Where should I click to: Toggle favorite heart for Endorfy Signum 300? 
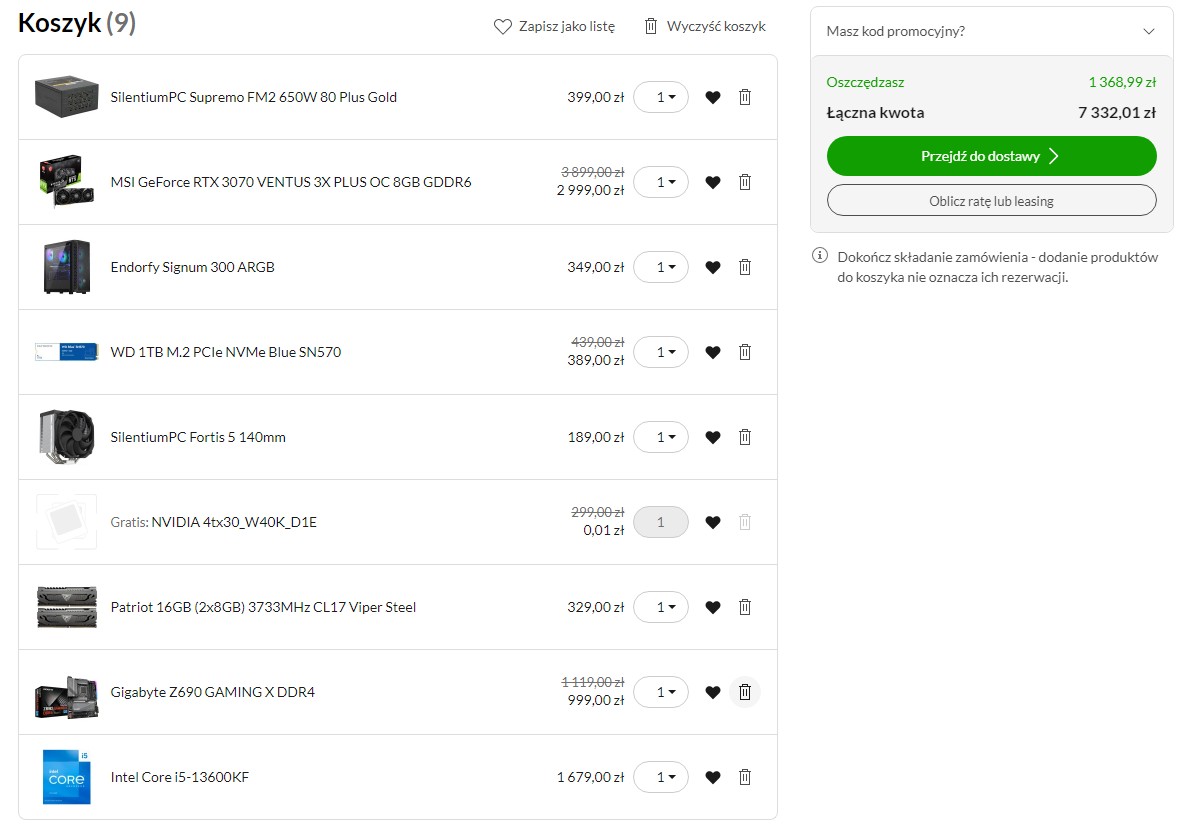pos(712,267)
